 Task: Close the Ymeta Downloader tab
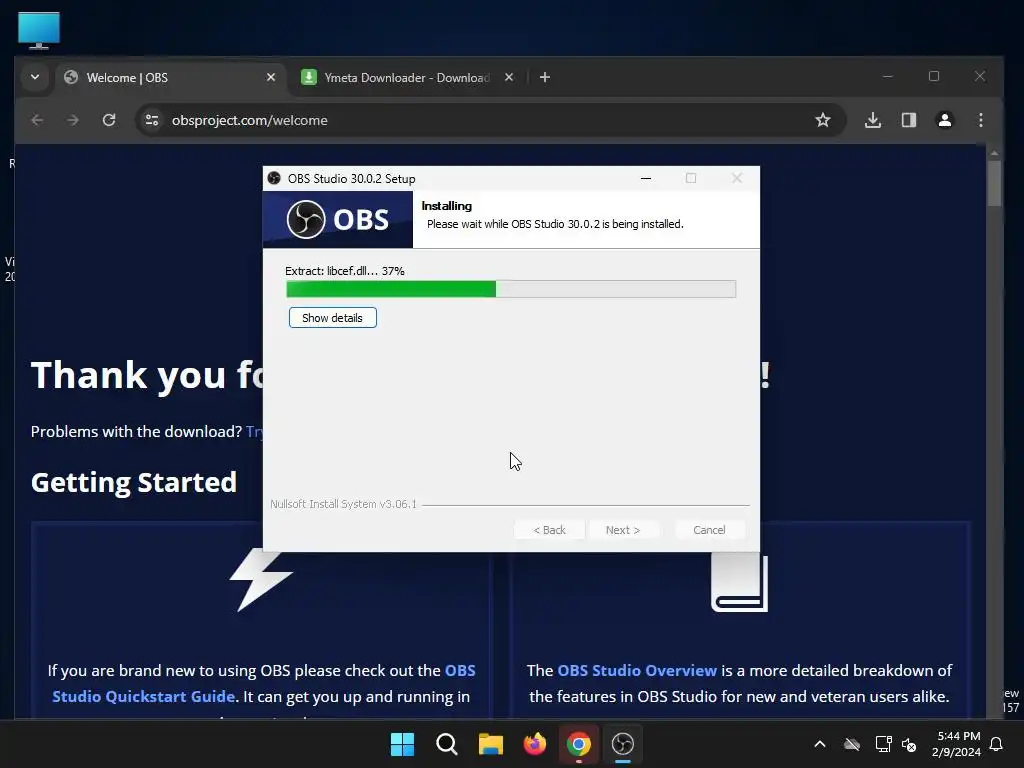pos(509,78)
